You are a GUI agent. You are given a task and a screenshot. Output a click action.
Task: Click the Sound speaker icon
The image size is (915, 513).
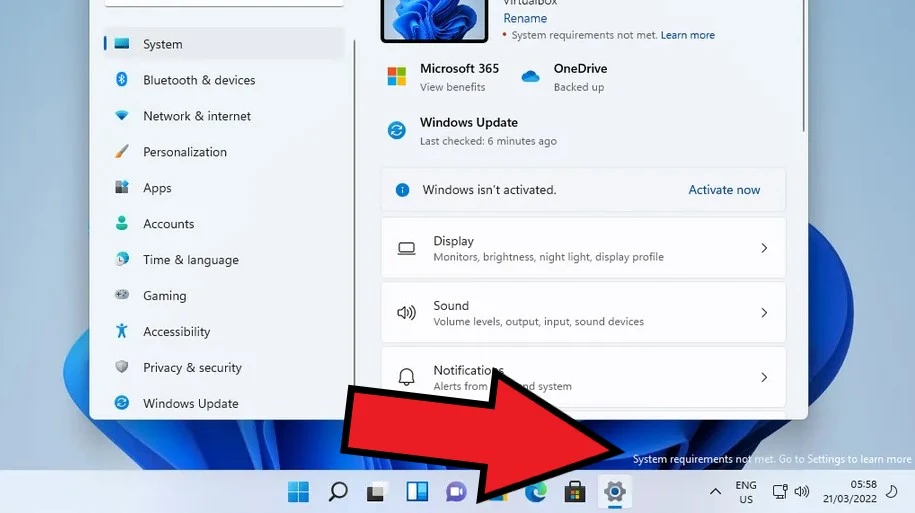click(x=407, y=313)
